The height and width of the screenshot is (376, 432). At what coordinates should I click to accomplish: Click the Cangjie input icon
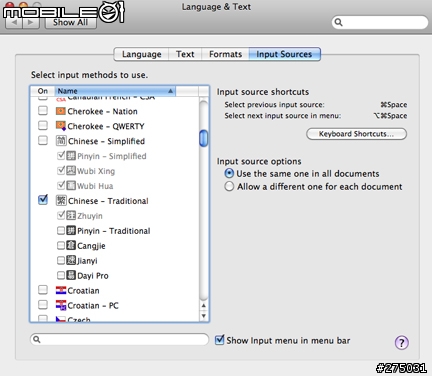(71, 245)
